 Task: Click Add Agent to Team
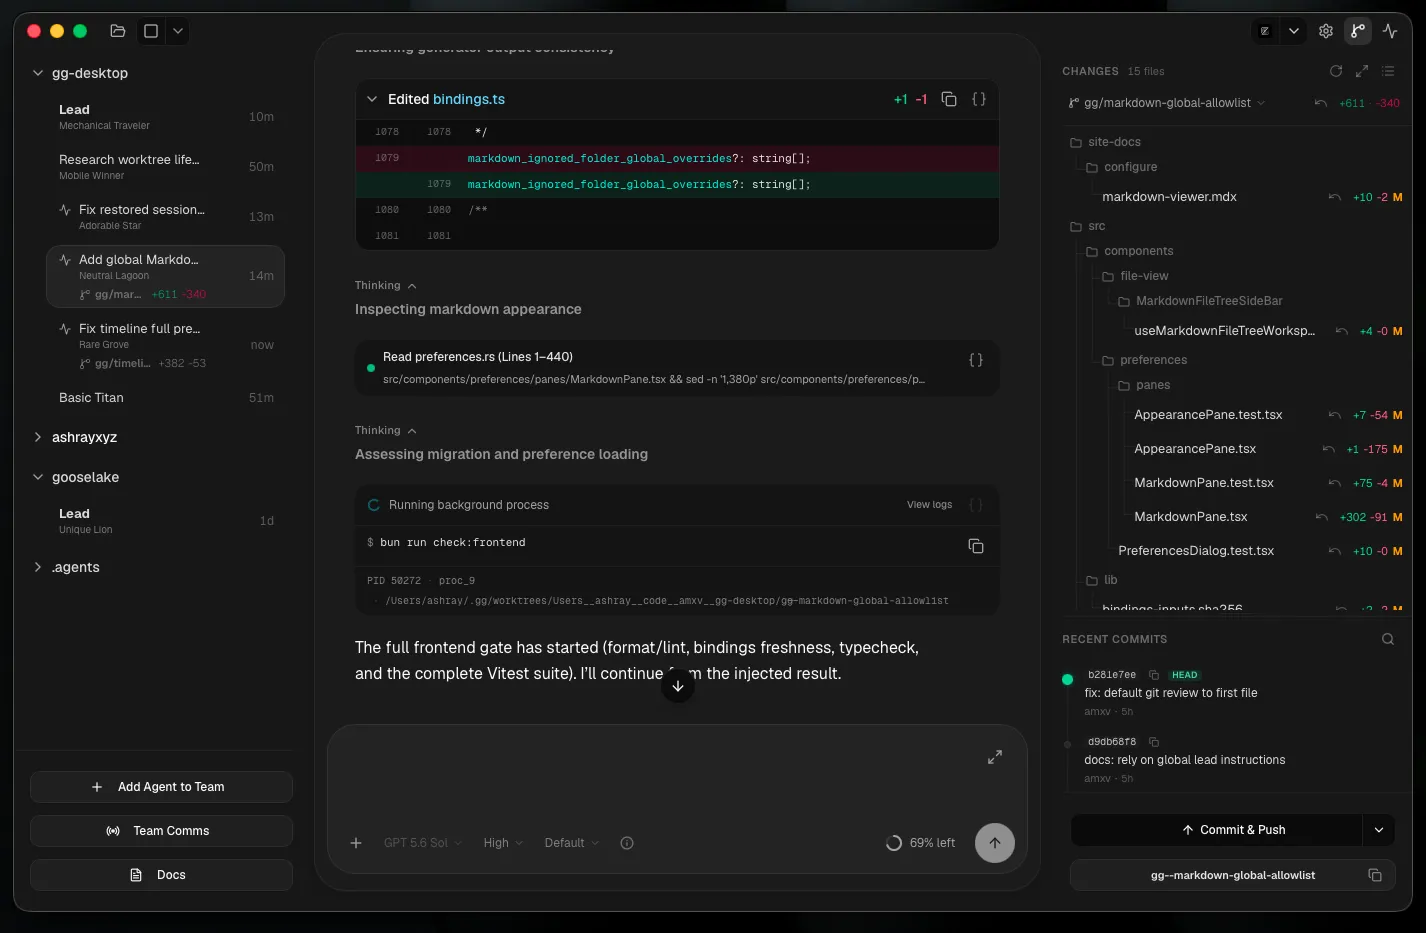(x=161, y=787)
